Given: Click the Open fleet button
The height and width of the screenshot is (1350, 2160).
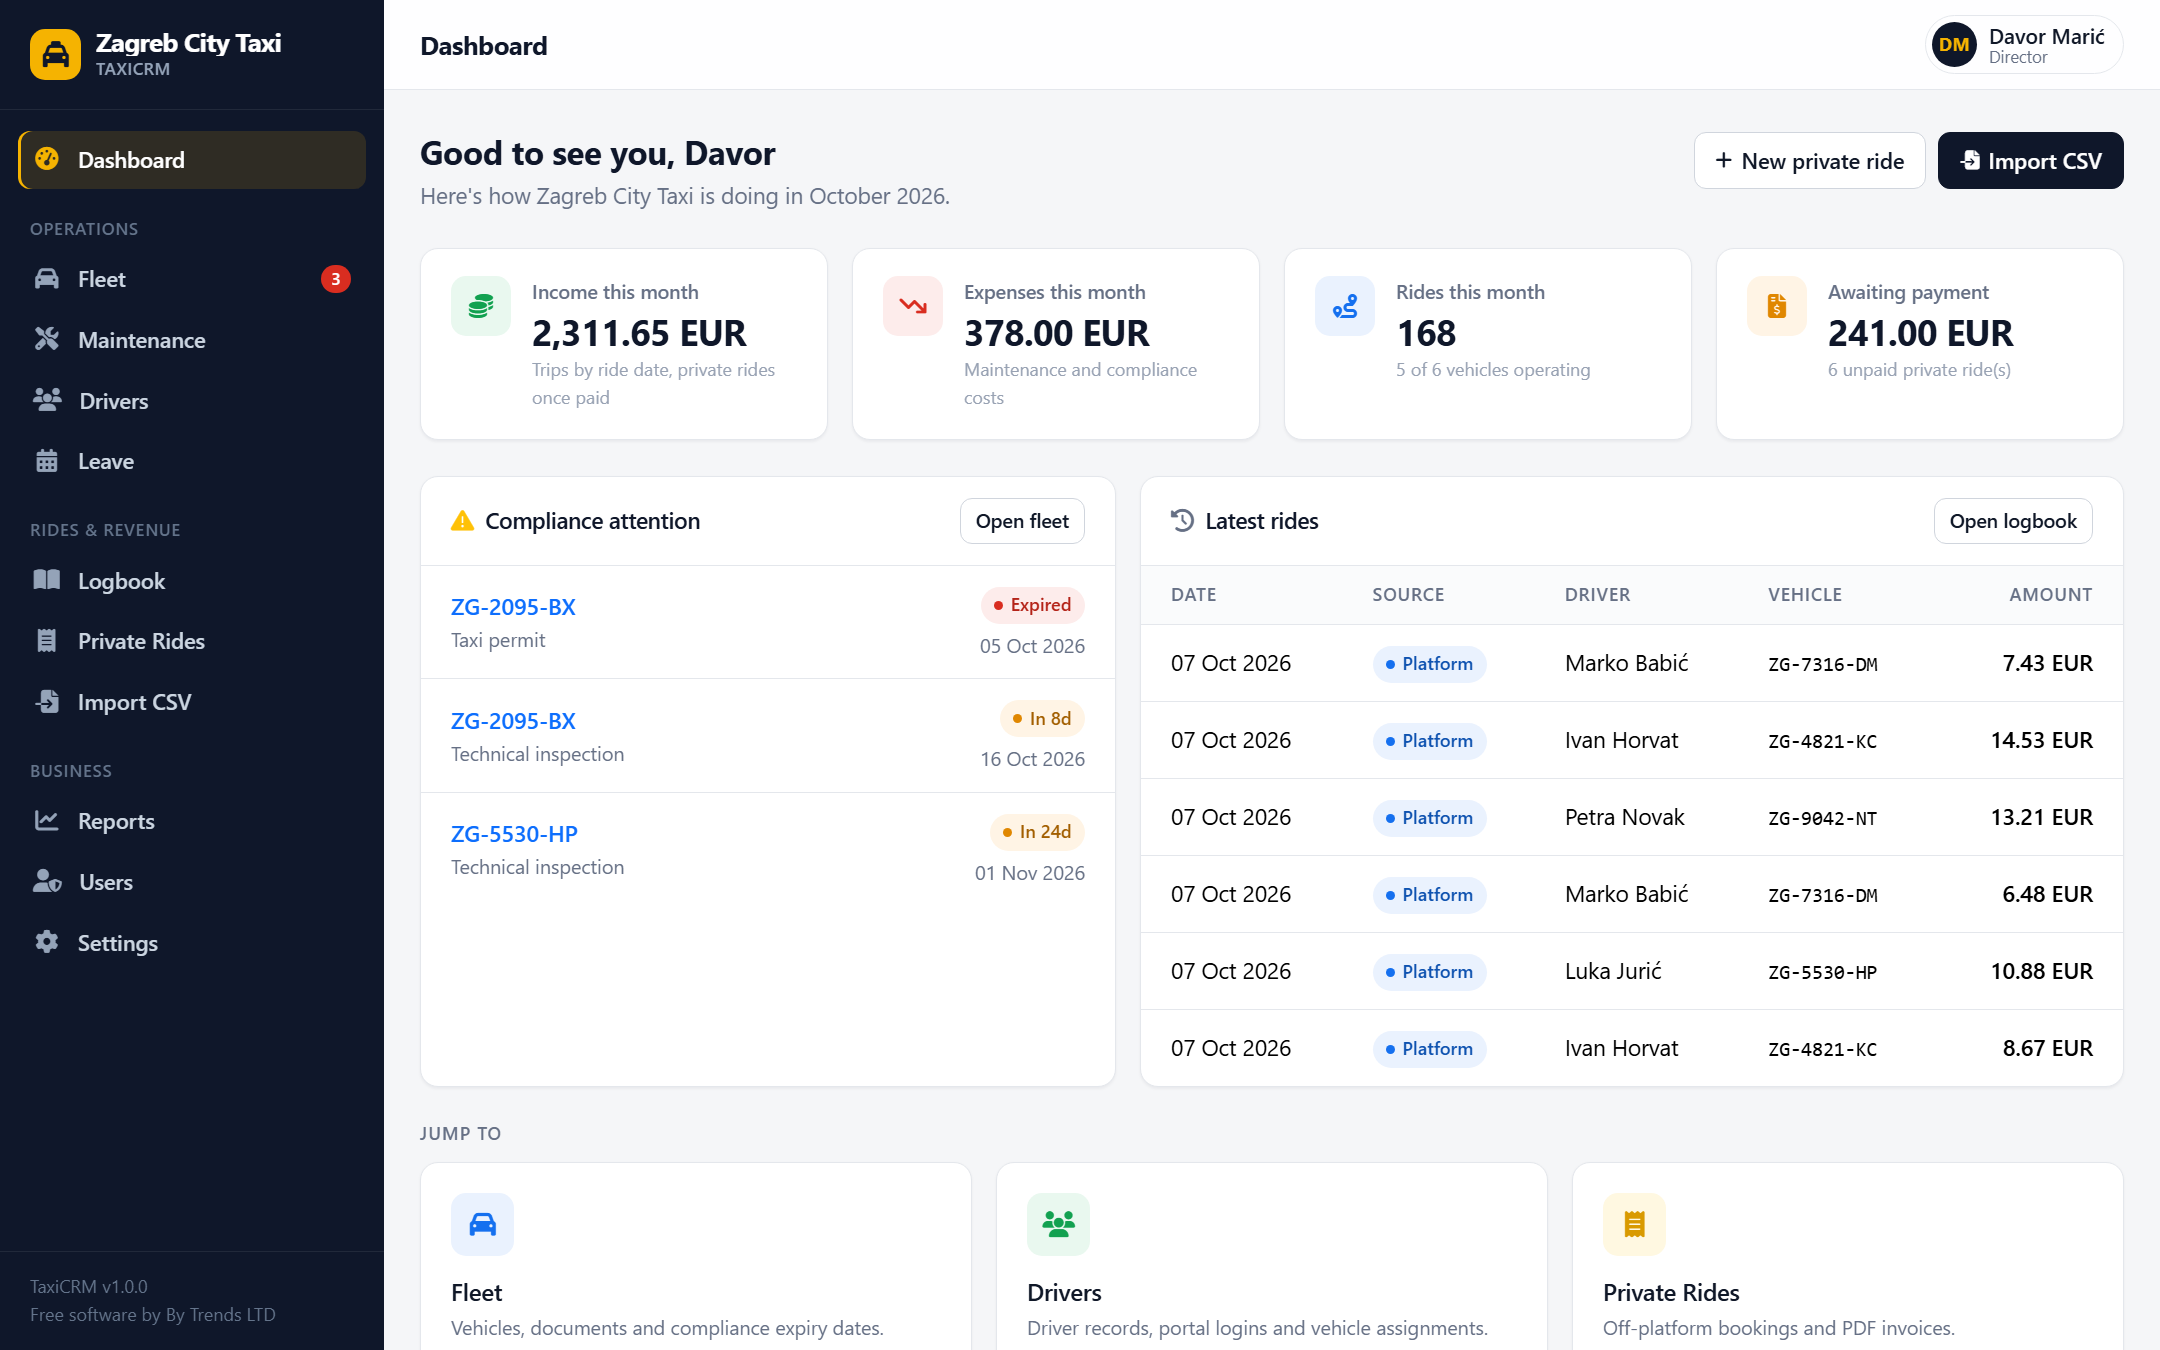Looking at the screenshot, I should (x=1022, y=521).
